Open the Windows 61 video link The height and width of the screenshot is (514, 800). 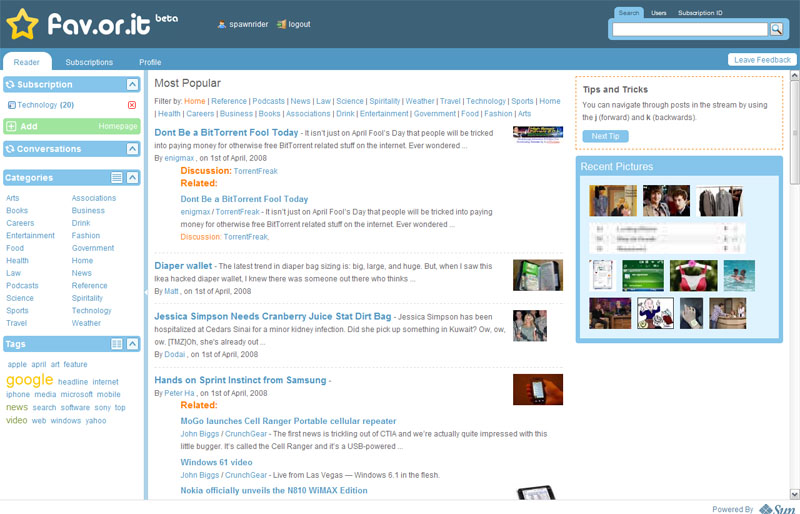click(x=216, y=462)
